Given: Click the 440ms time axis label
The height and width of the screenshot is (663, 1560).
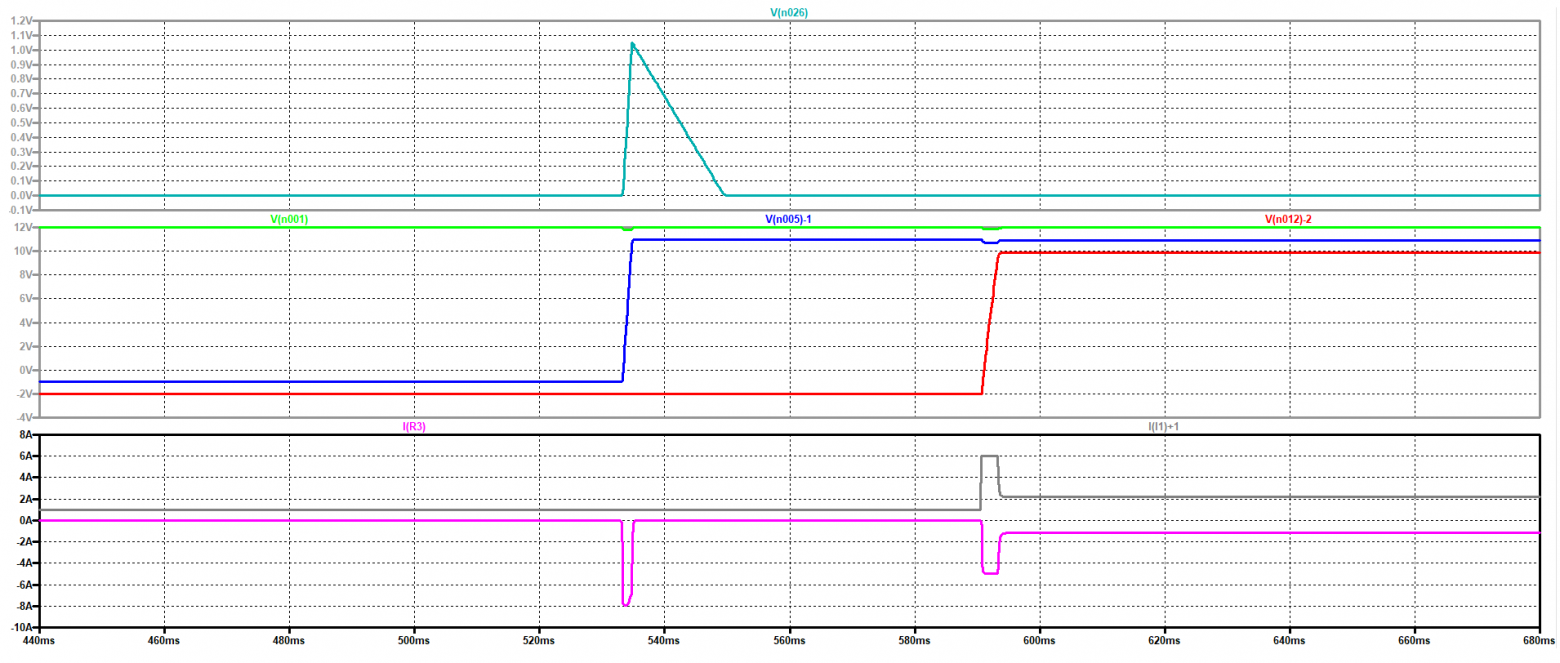Looking at the screenshot, I should (38, 639).
